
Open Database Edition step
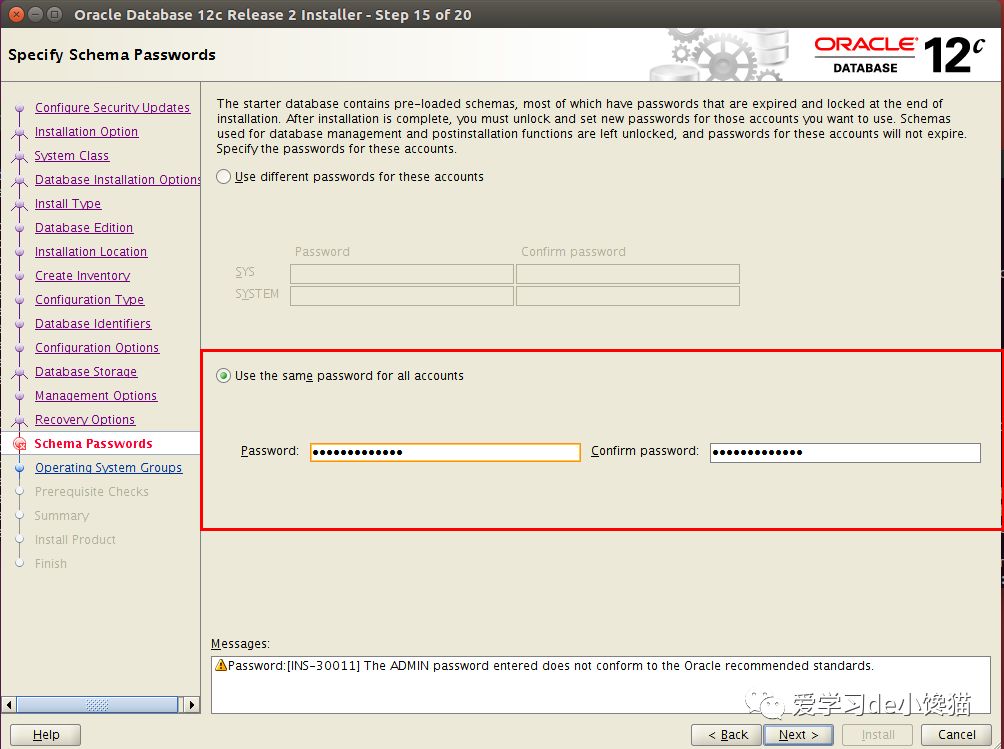84,227
